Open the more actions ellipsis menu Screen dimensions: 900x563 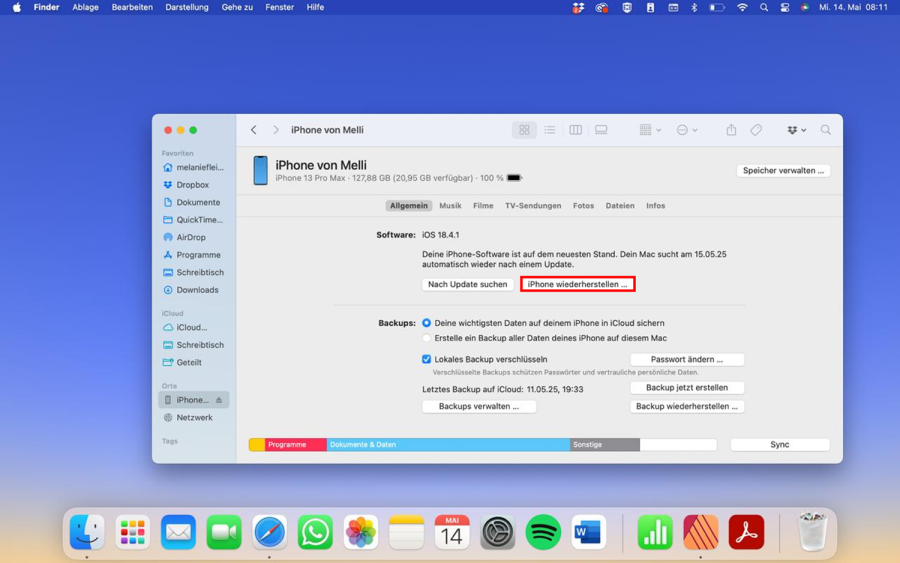click(687, 130)
